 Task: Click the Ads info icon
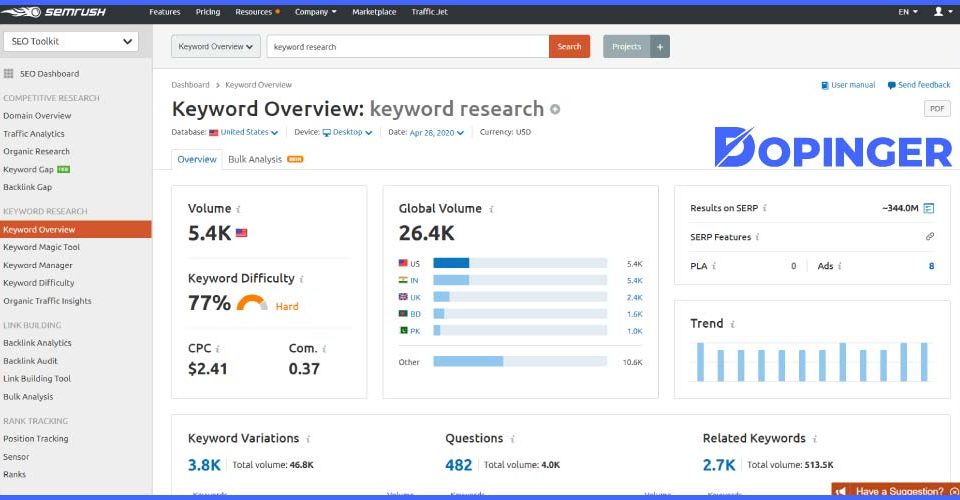point(839,266)
